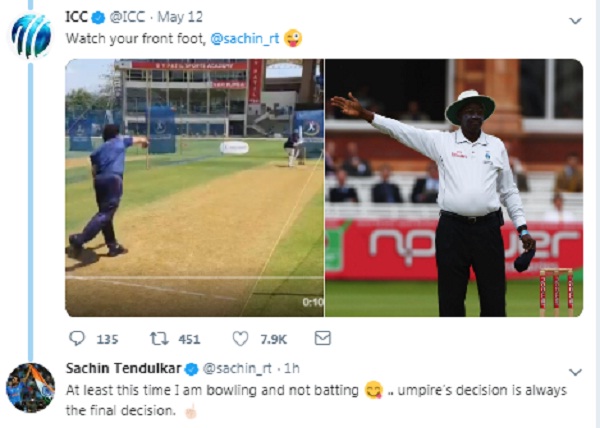Click the May 12 tweet timestamp
The width and height of the screenshot is (600, 428).
click(177, 18)
